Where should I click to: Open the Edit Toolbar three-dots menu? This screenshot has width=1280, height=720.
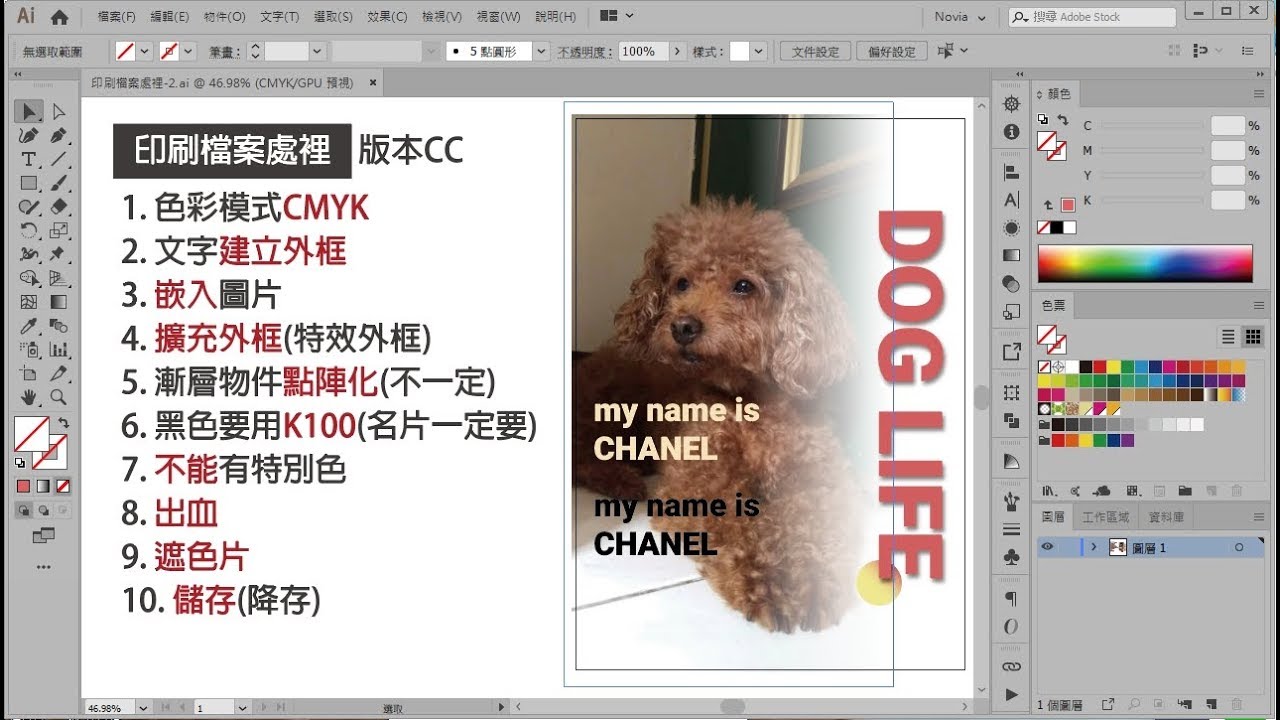tap(43, 567)
